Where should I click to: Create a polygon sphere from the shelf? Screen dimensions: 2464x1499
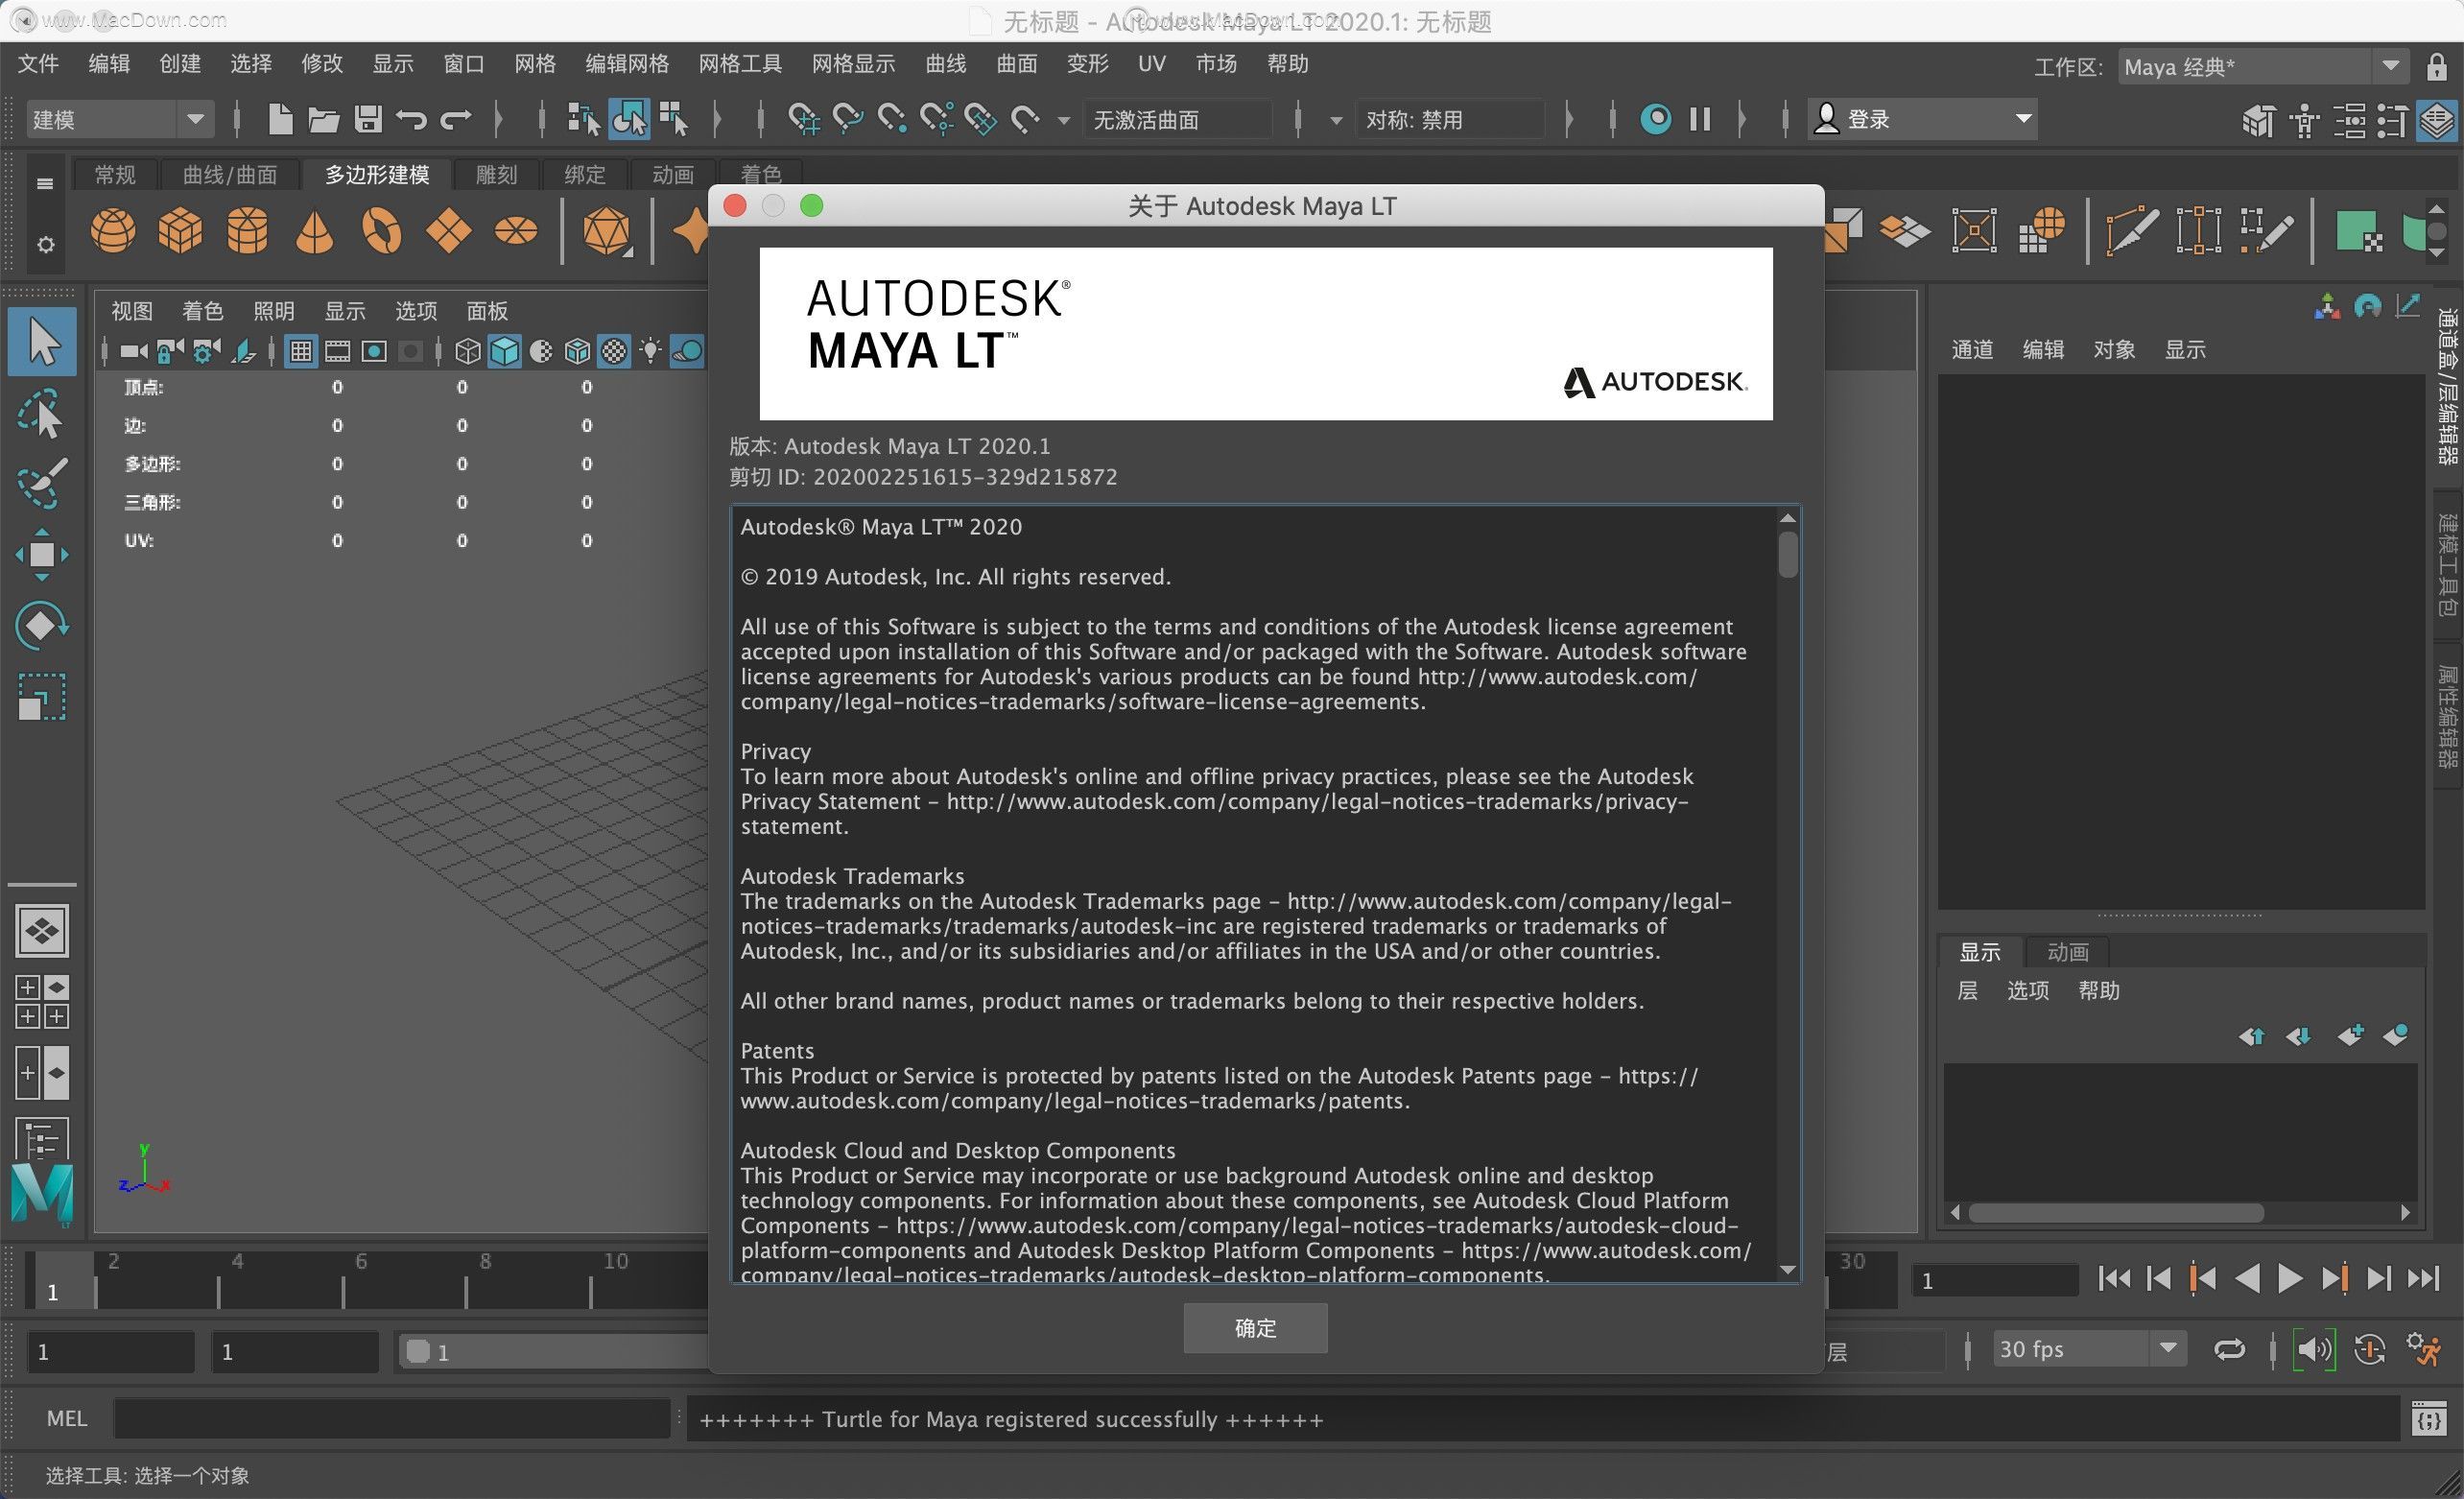point(113,231)
